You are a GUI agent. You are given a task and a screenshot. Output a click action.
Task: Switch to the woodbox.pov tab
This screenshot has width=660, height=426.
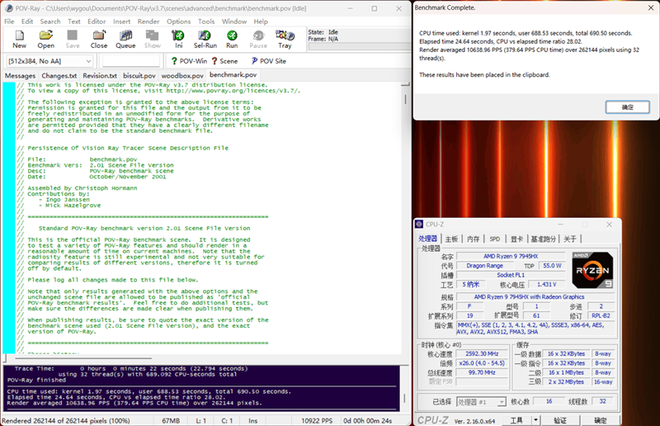point(181,75)
